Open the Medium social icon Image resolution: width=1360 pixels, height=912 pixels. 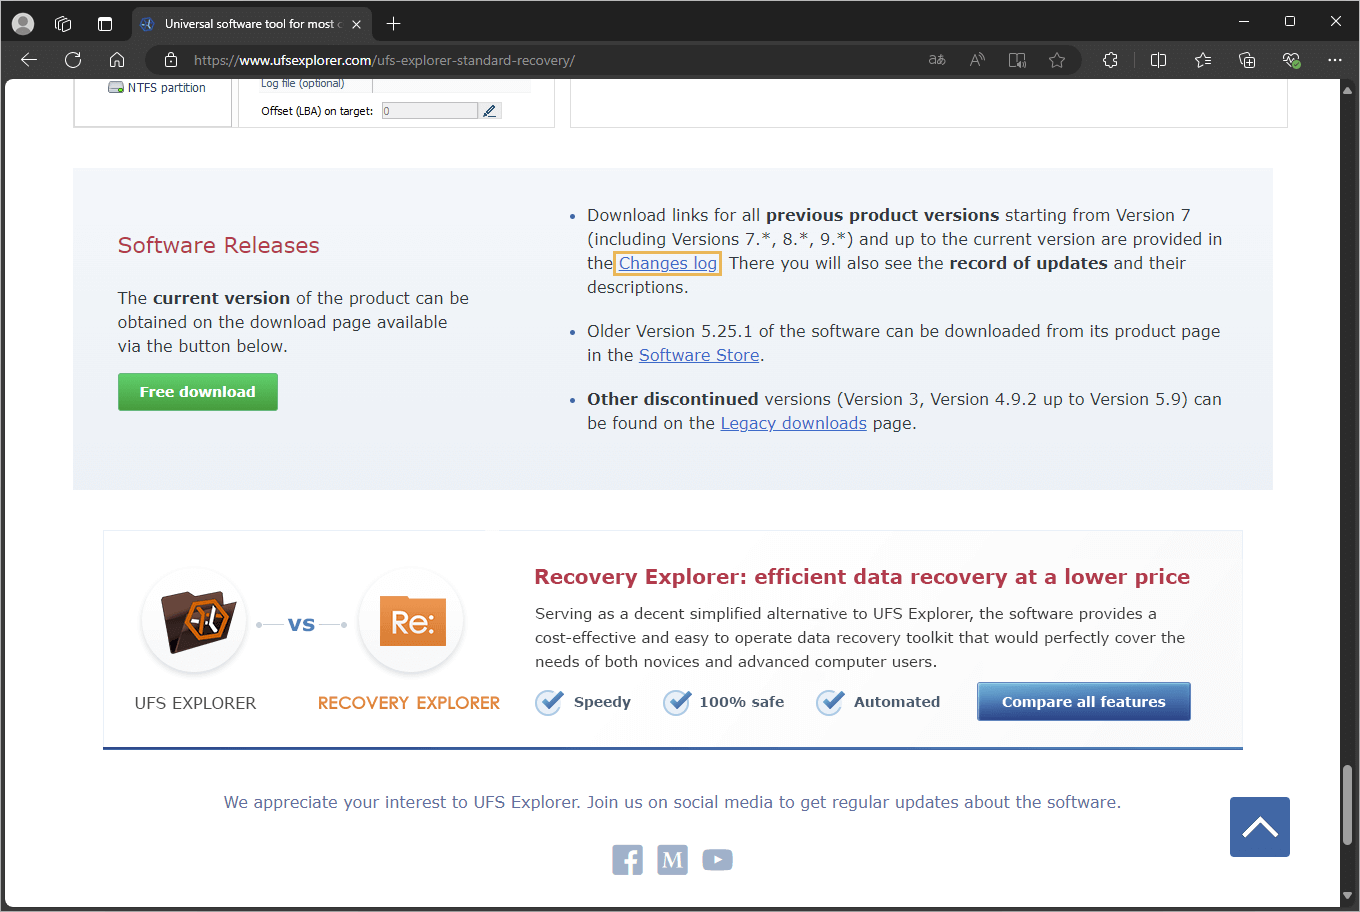673,859
